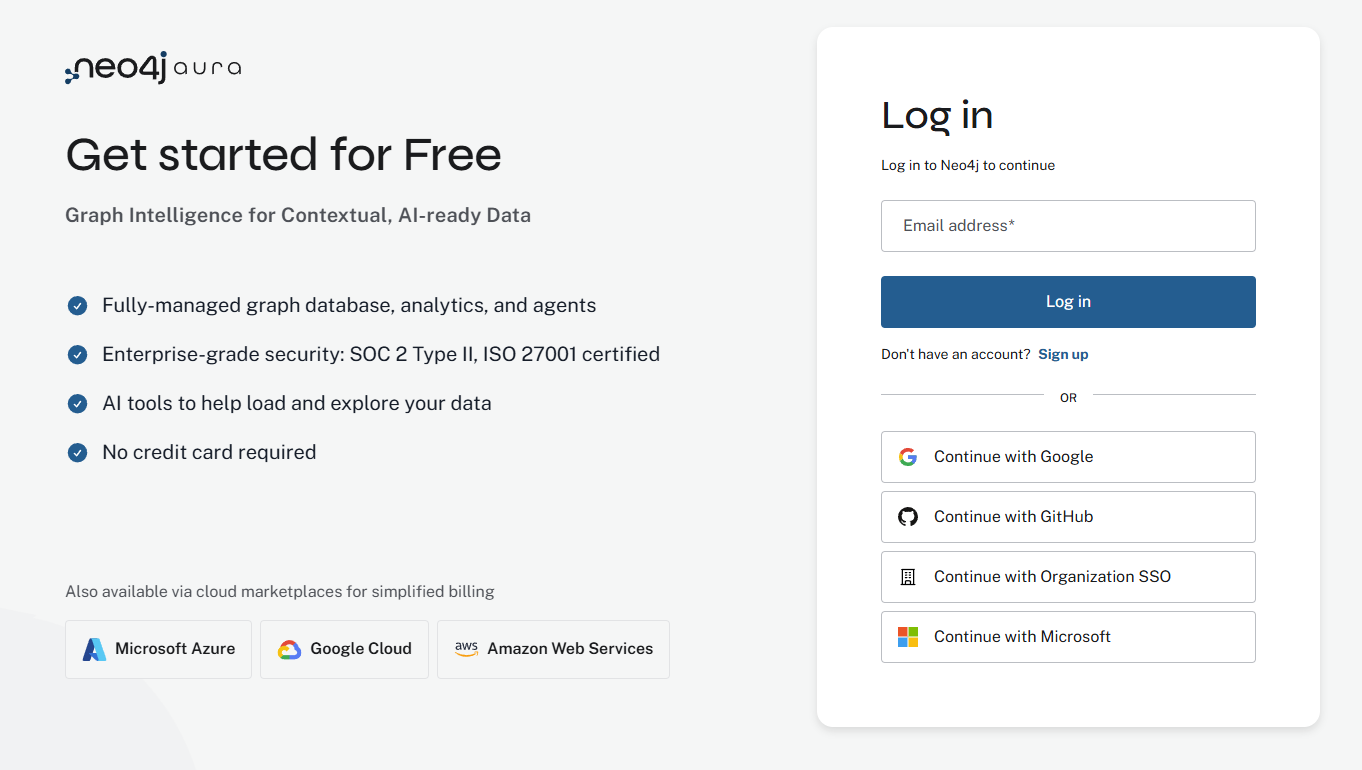1362x770 pixels.
Task: Click the GitHub octocat icon
Action: point(908,517)
